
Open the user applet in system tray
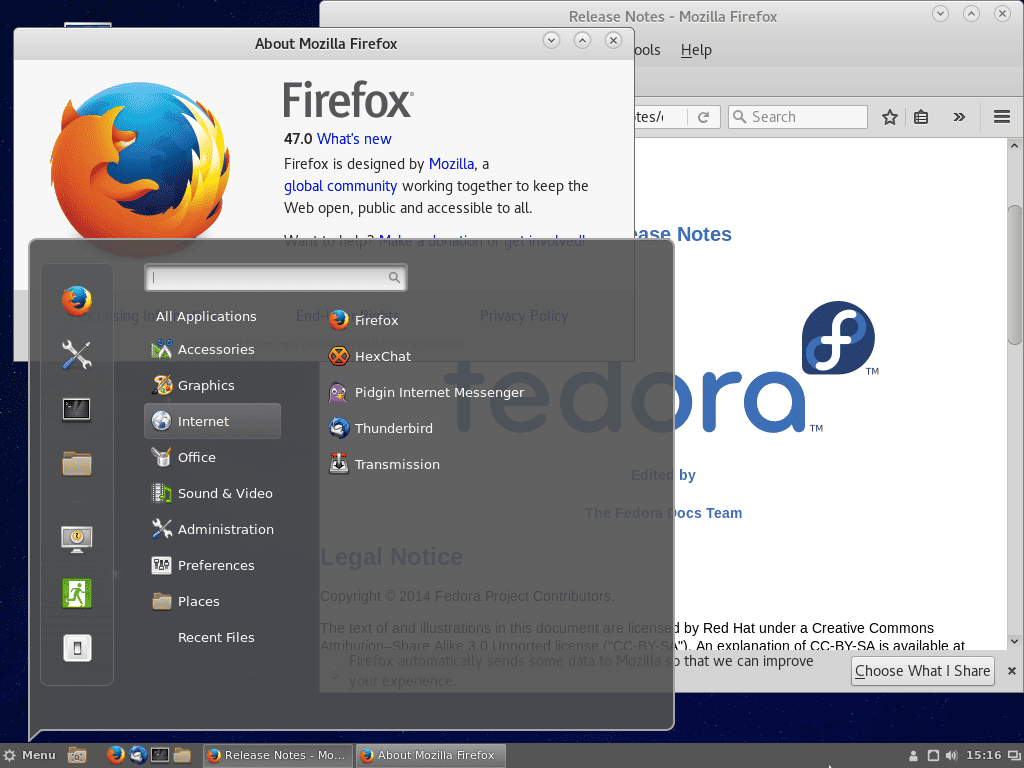(914, 756)
